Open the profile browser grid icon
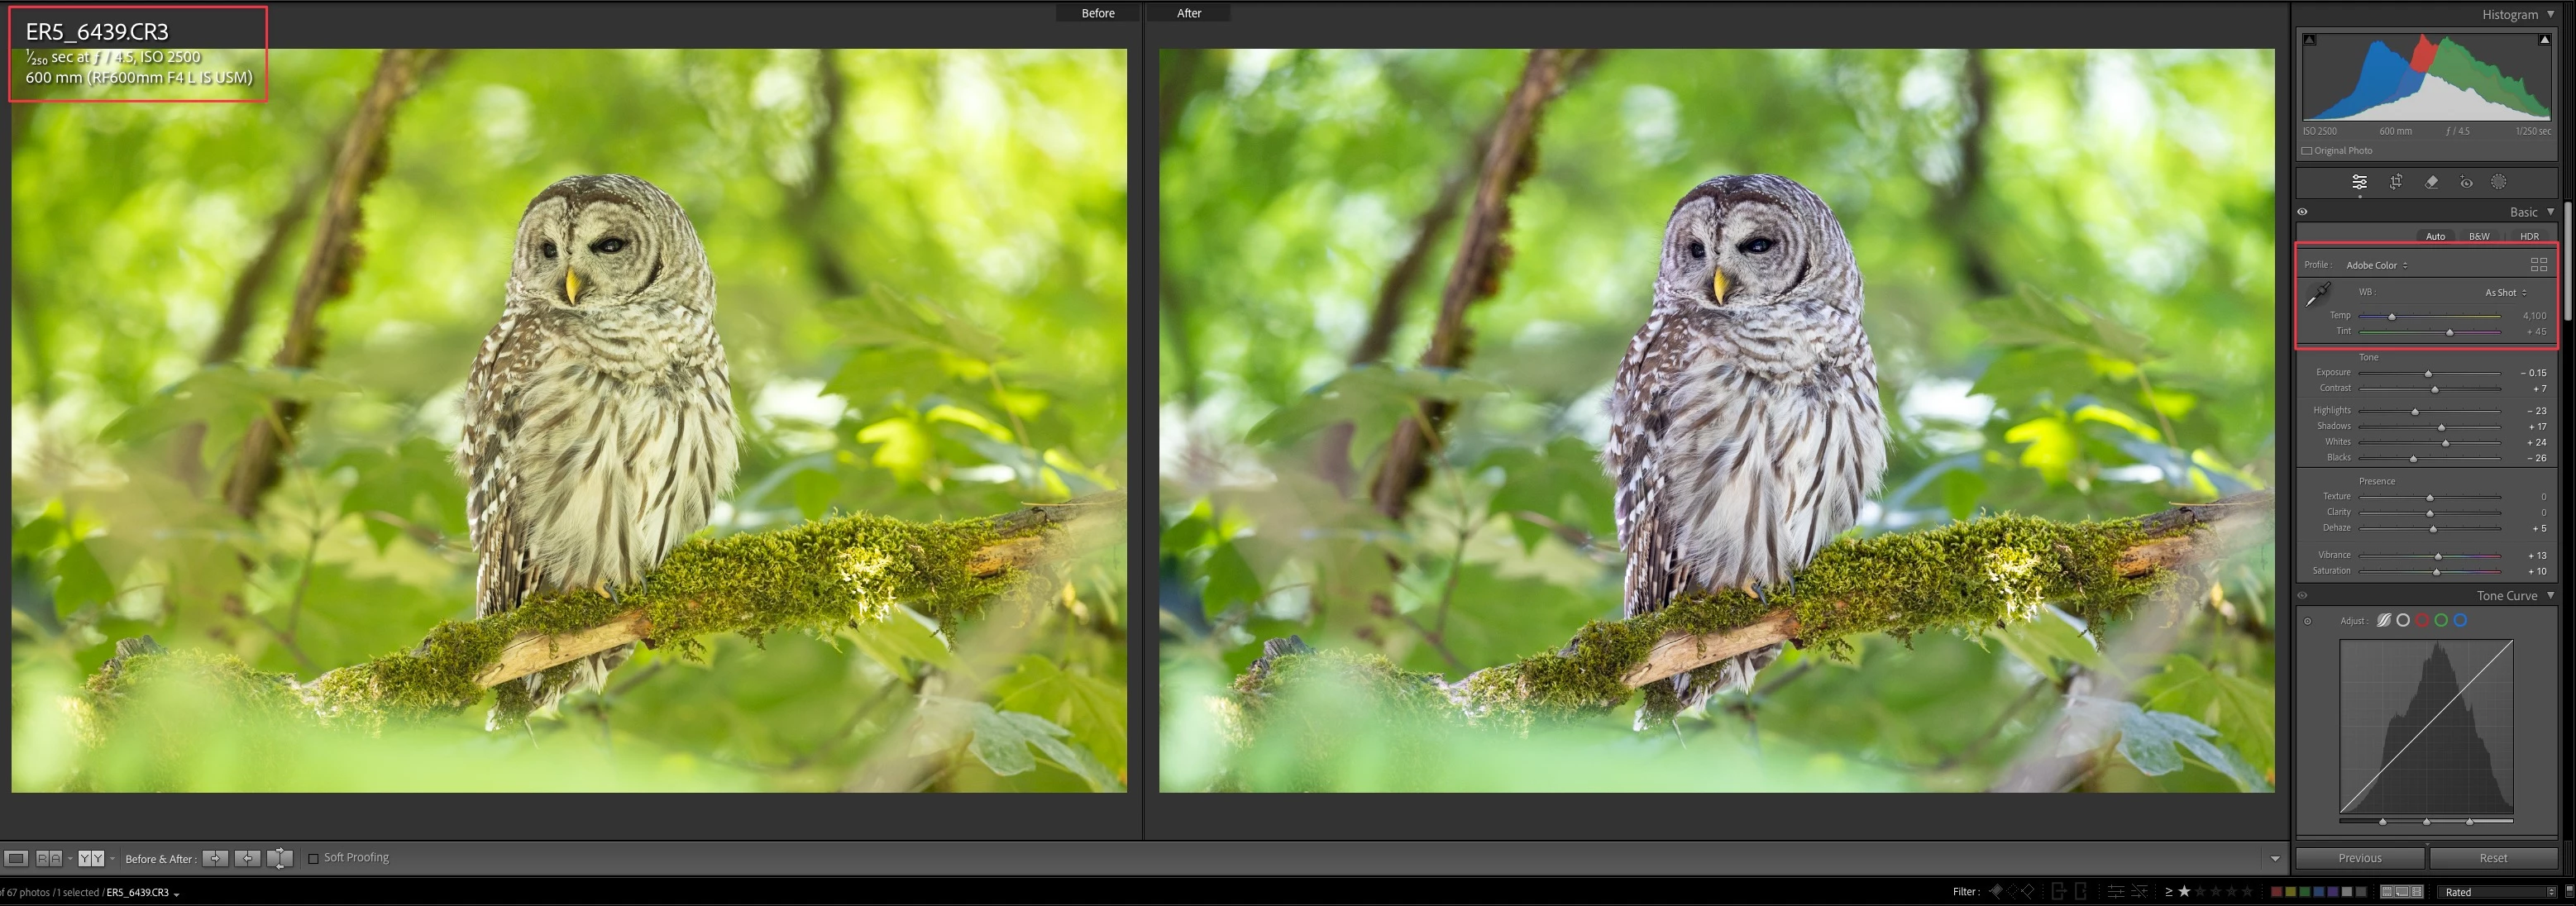The image size is (2576, 906). [x=2538, y=265]
